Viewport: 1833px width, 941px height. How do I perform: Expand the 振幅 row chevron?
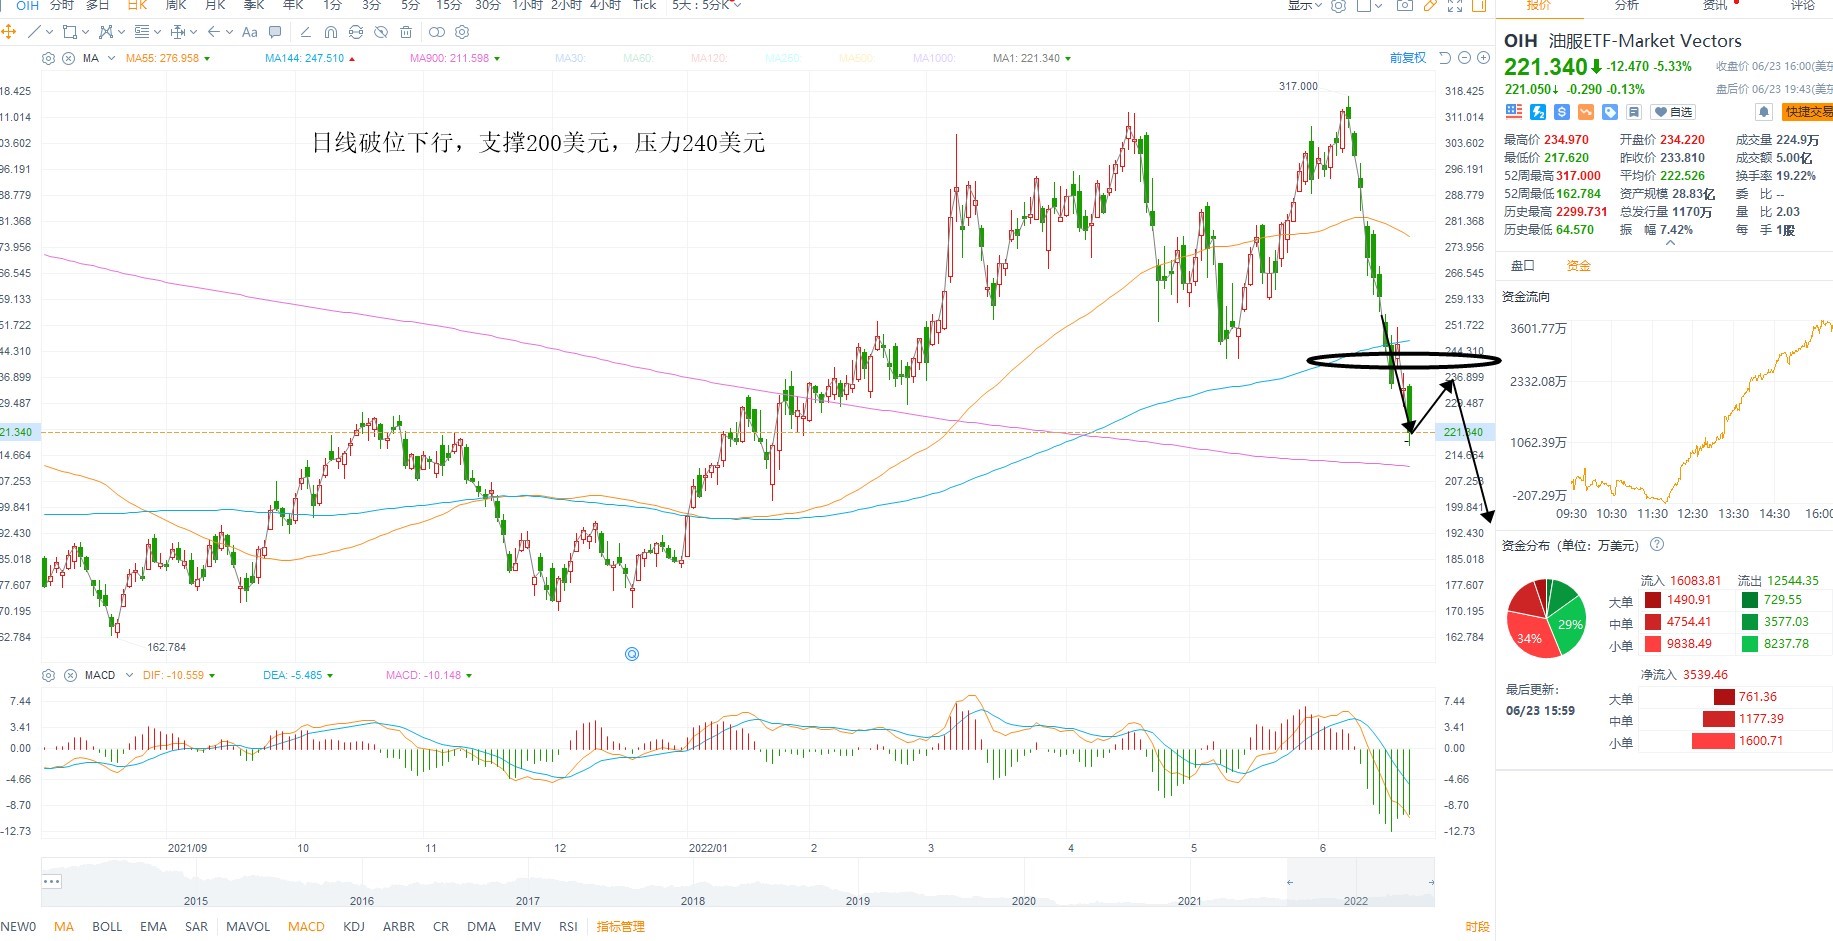[x=1670, y=243]
